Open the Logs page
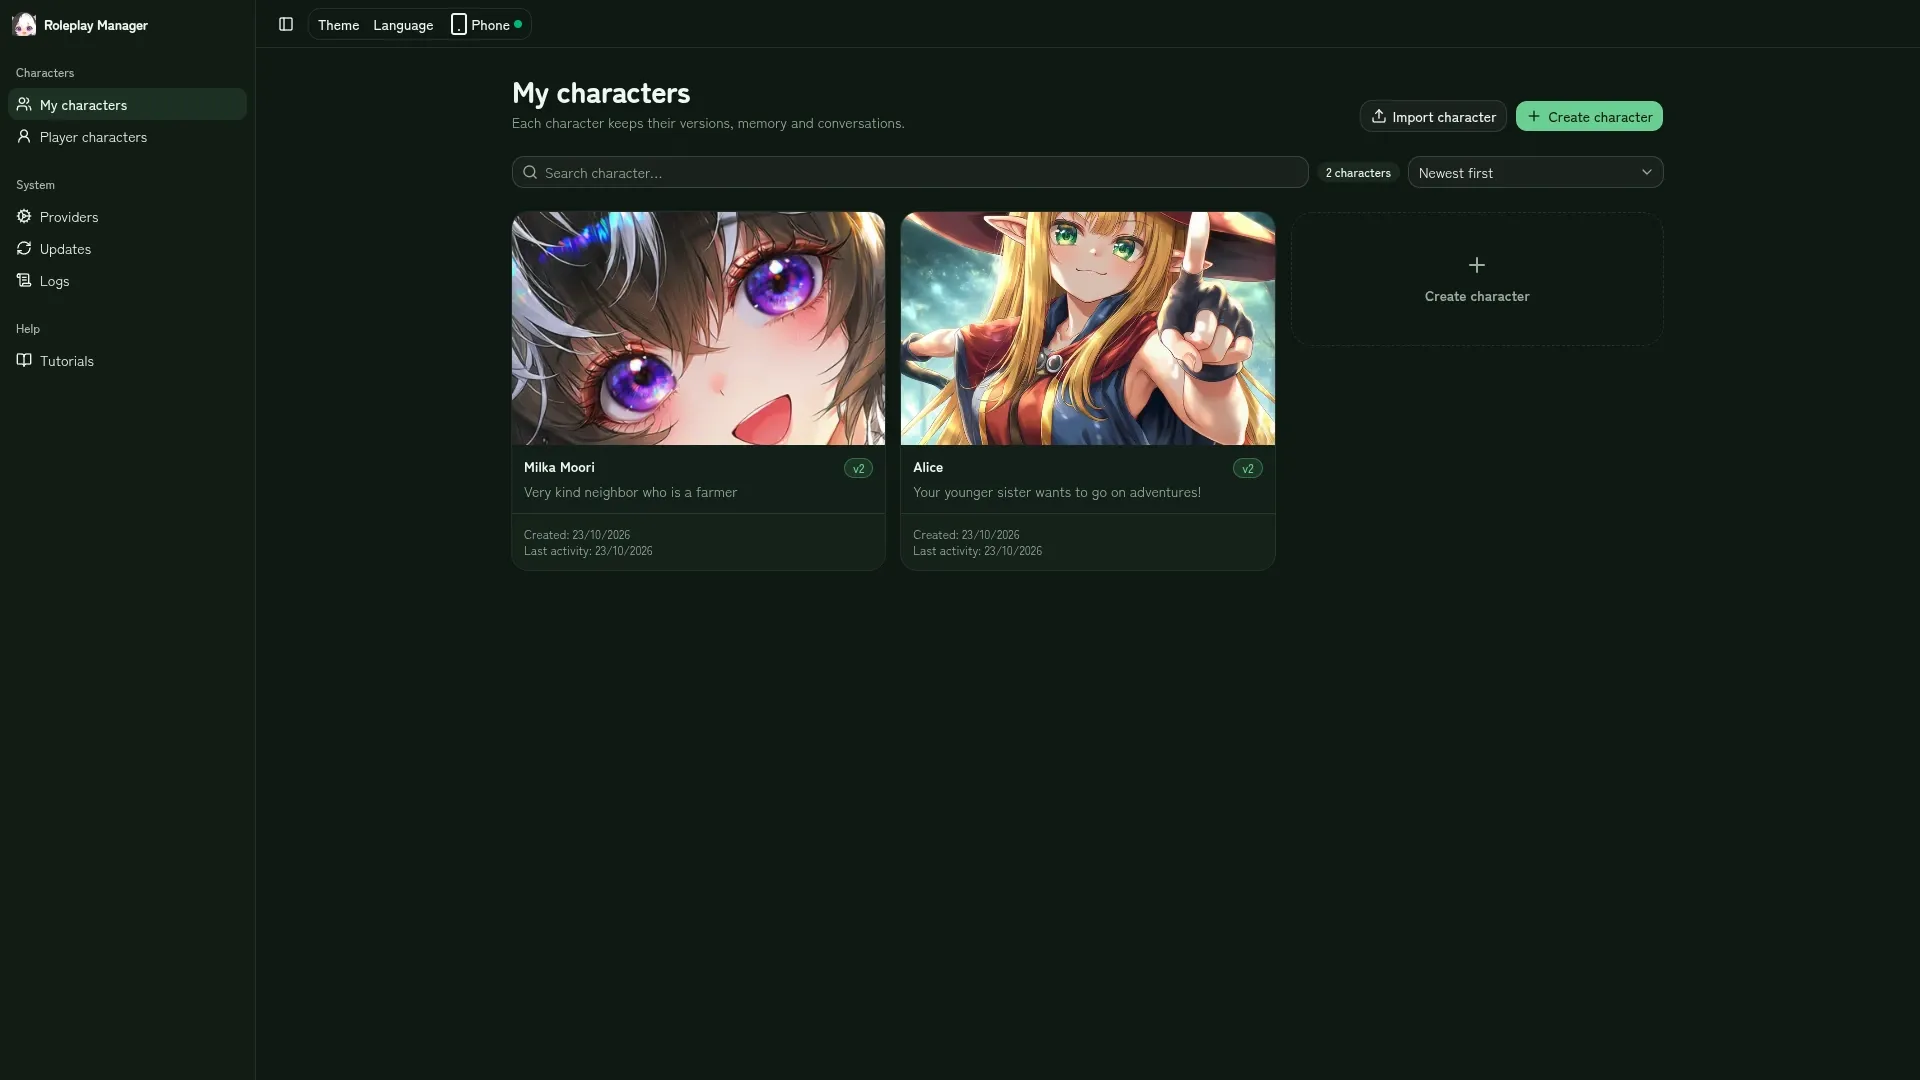Screen dimensions: 1920x1080 (x=127, y=280)
